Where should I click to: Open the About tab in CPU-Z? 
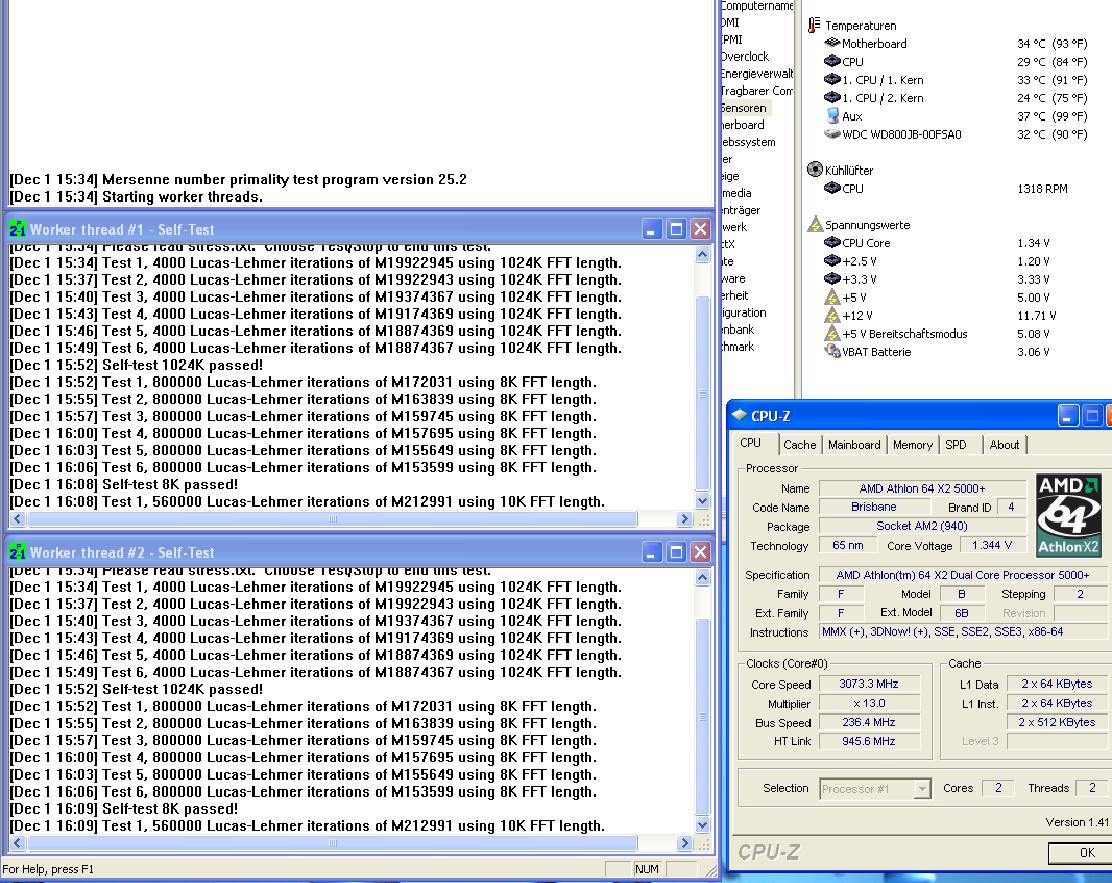[1003, 445]
